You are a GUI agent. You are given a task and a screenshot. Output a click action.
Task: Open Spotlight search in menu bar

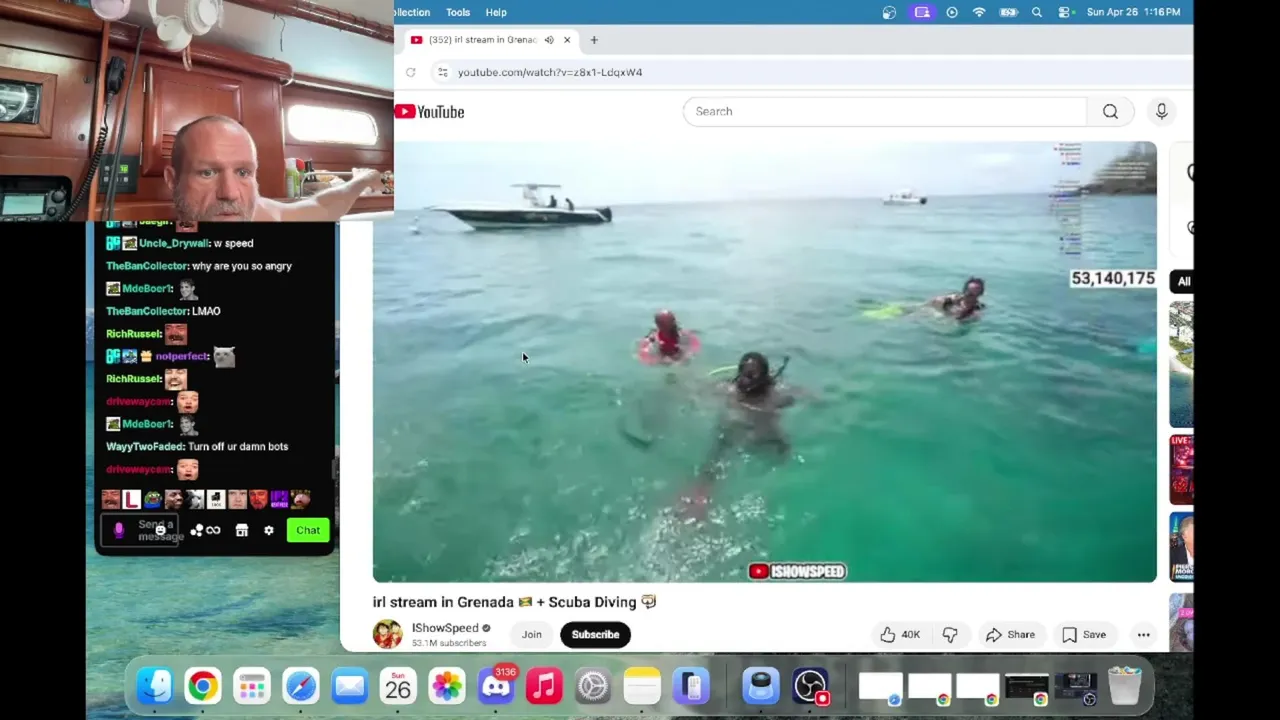coord(1037,12)
